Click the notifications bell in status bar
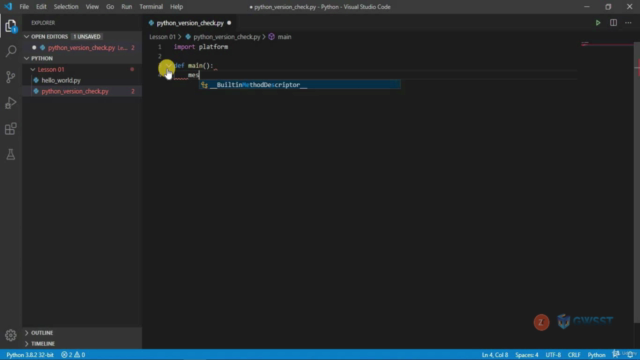This screenshot has width=640, height=360. coord(630,354)
